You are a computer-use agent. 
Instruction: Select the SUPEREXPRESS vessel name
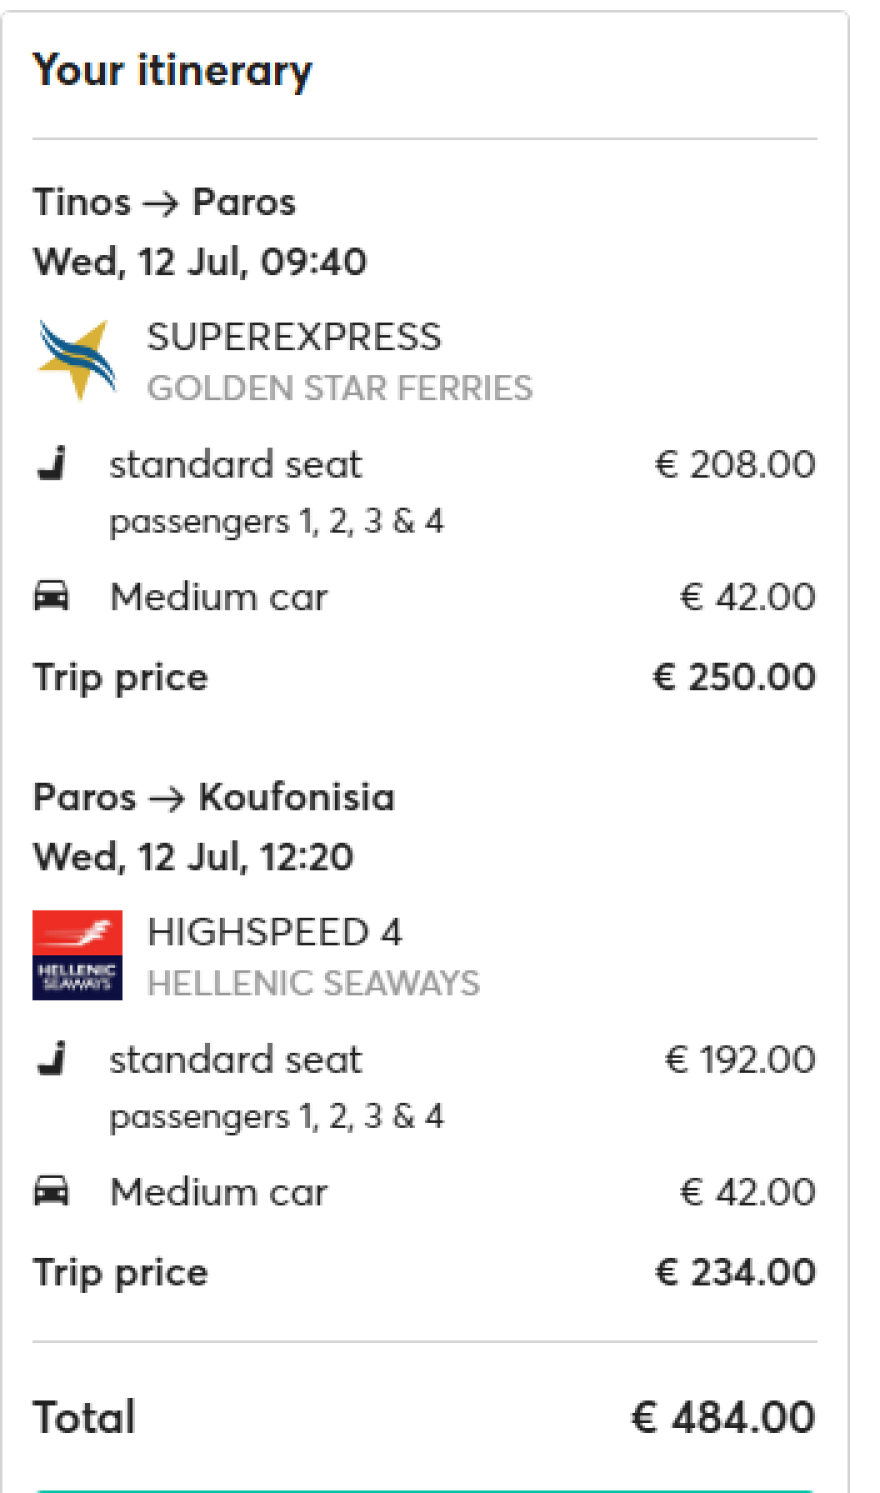[x=293, y=337]
